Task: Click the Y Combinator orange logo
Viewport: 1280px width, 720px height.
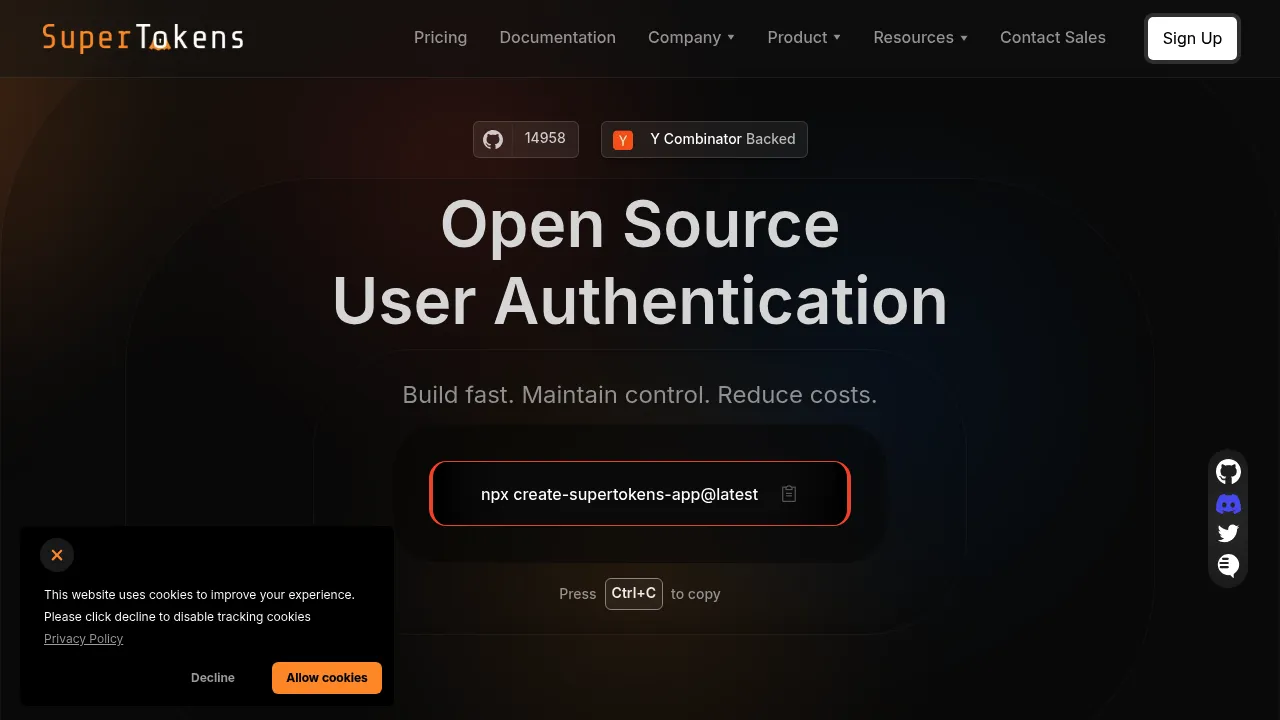Action: click(x=623, y=140)
